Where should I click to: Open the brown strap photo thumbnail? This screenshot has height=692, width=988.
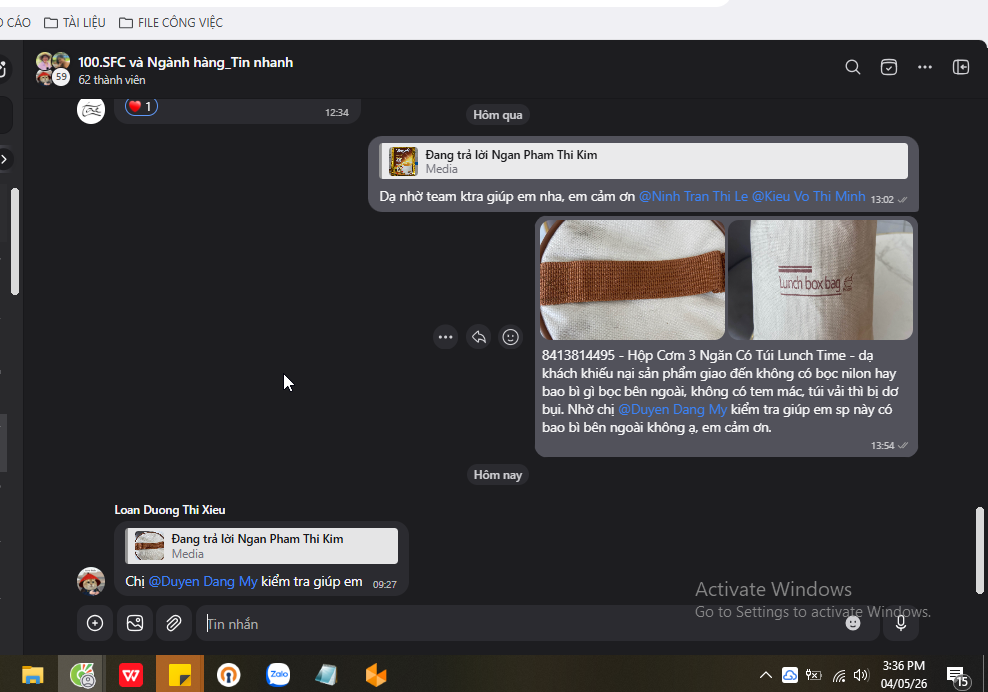coord(632,280)
